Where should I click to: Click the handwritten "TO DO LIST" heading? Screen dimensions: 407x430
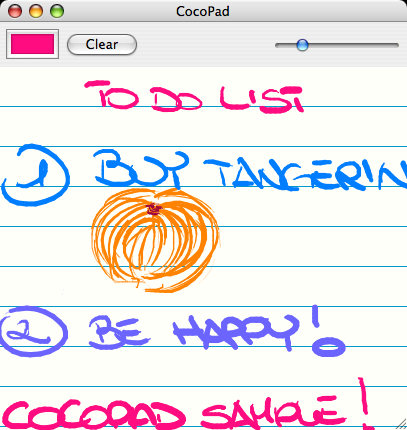[194, 97]
